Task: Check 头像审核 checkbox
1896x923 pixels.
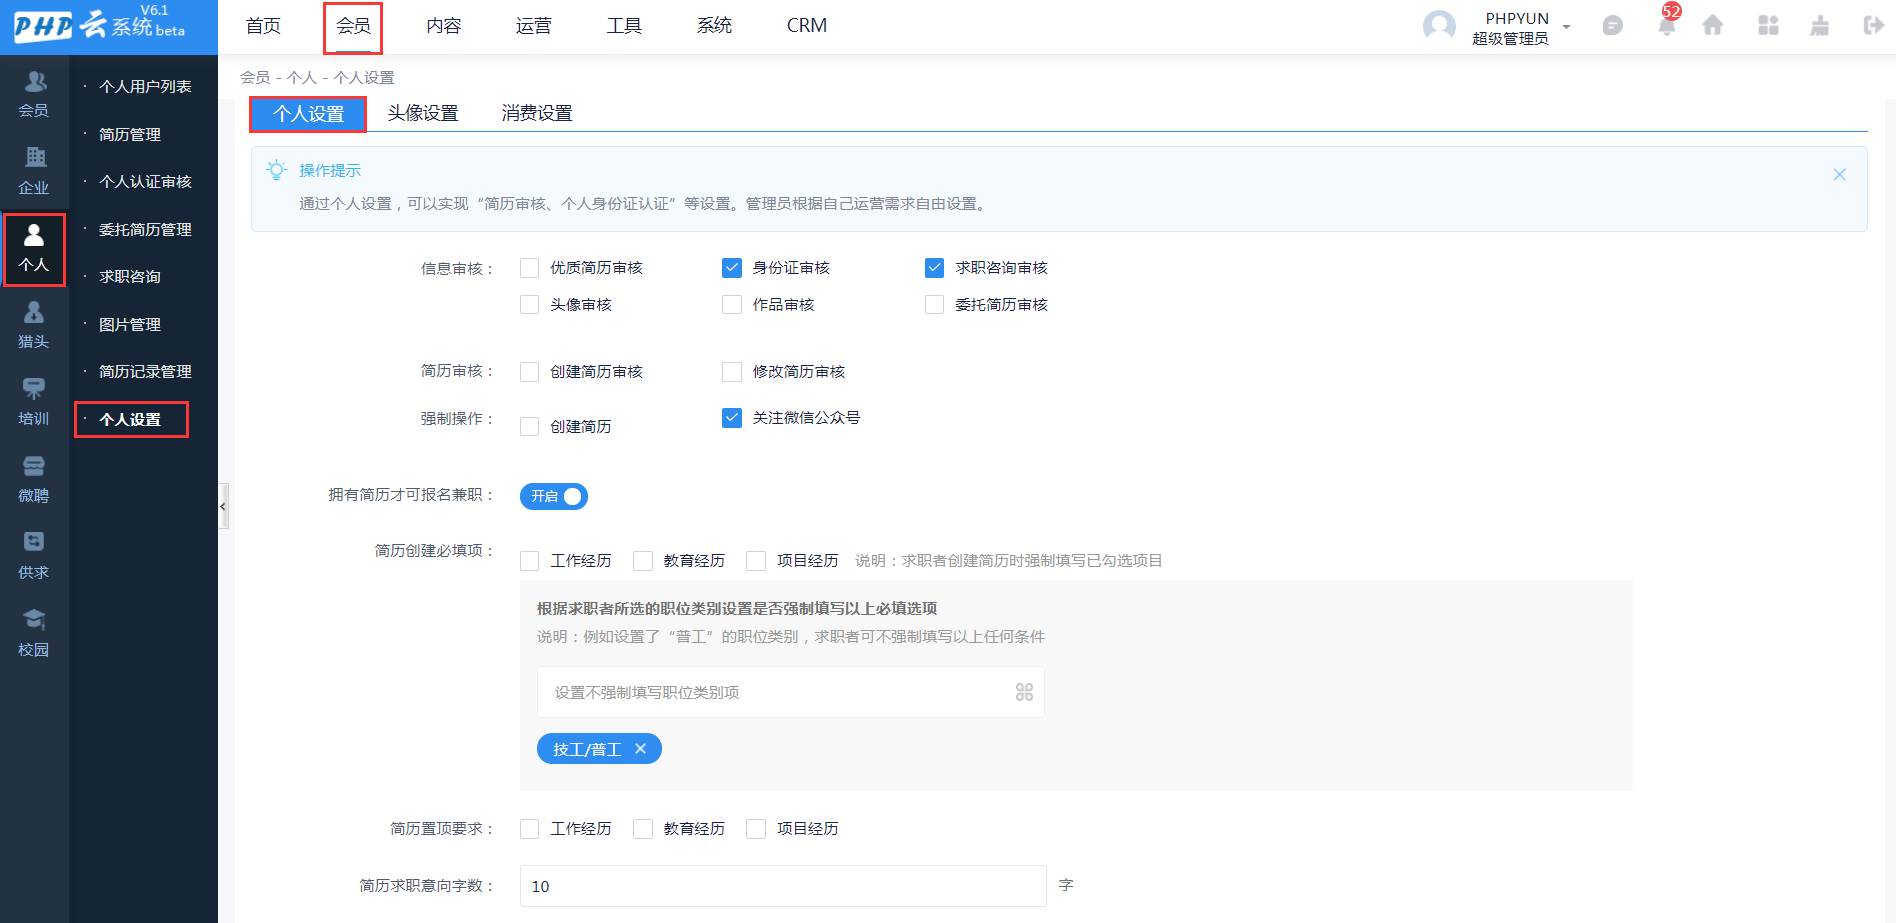Action: coord(530,305)
